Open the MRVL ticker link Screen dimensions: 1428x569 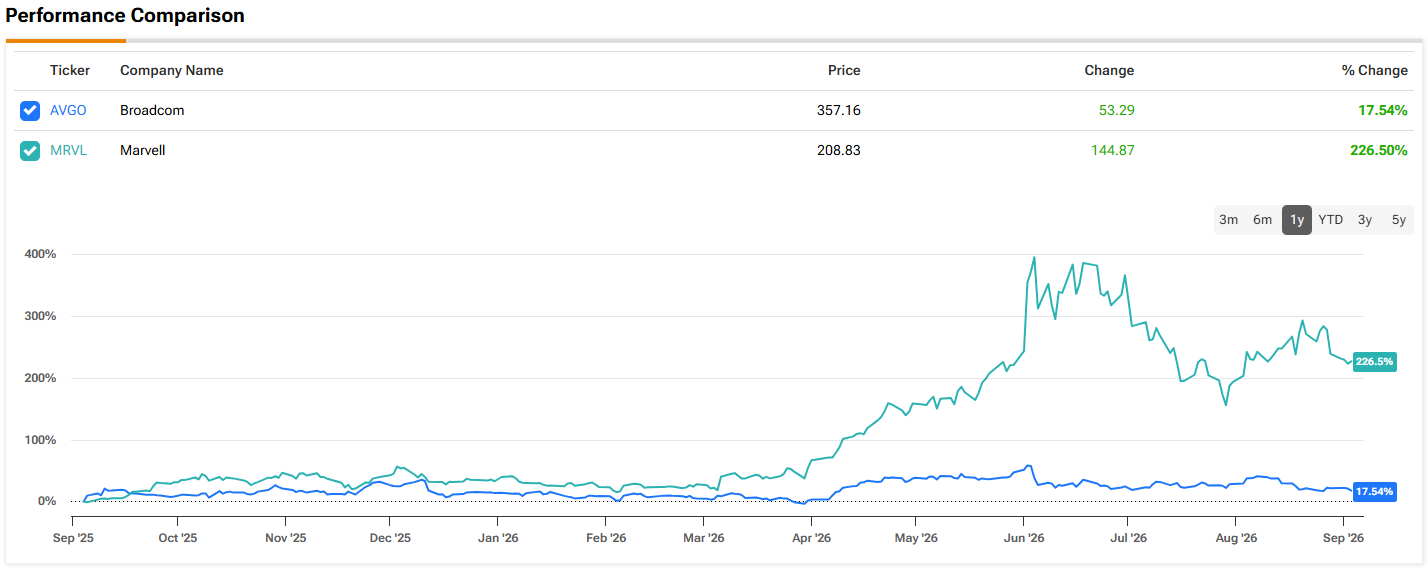69,151
